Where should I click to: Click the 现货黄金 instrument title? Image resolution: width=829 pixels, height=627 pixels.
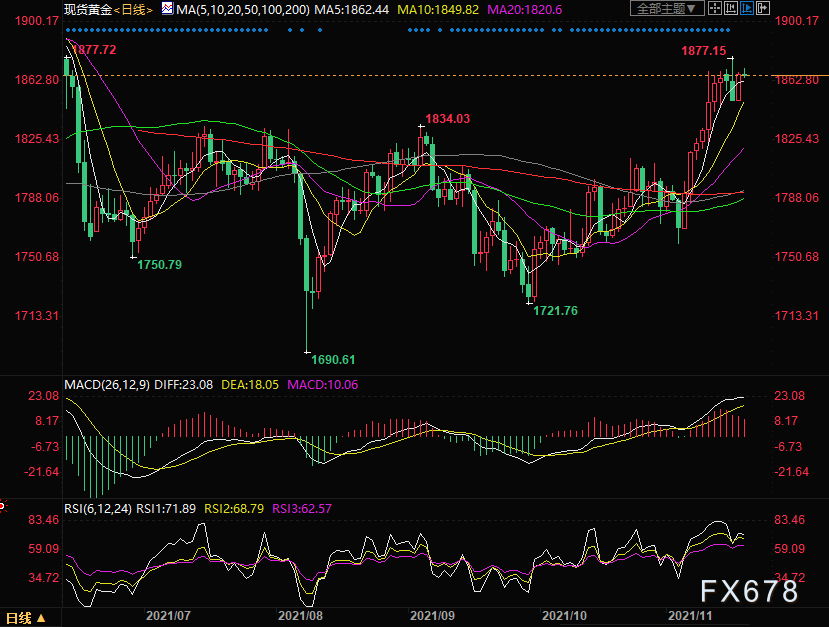88,10
